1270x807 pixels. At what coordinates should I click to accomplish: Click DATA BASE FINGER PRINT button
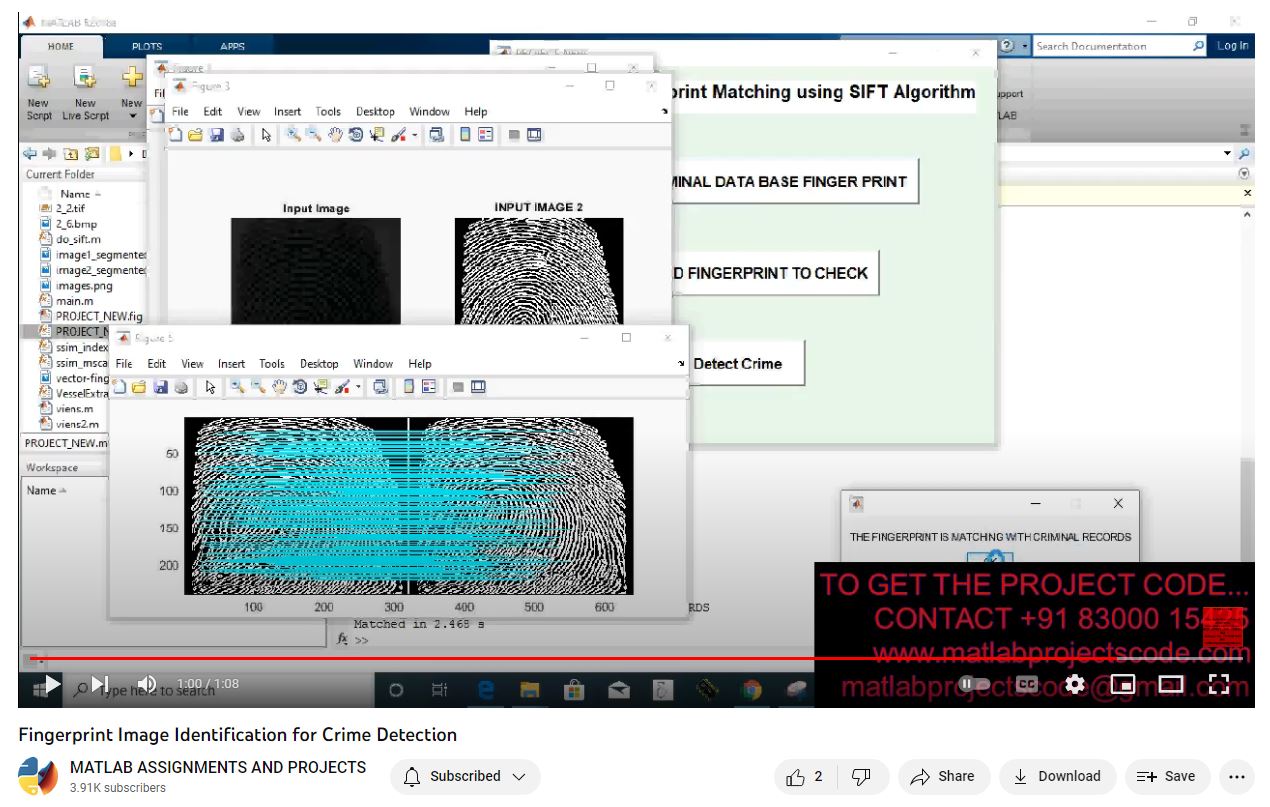click(794, 181)
